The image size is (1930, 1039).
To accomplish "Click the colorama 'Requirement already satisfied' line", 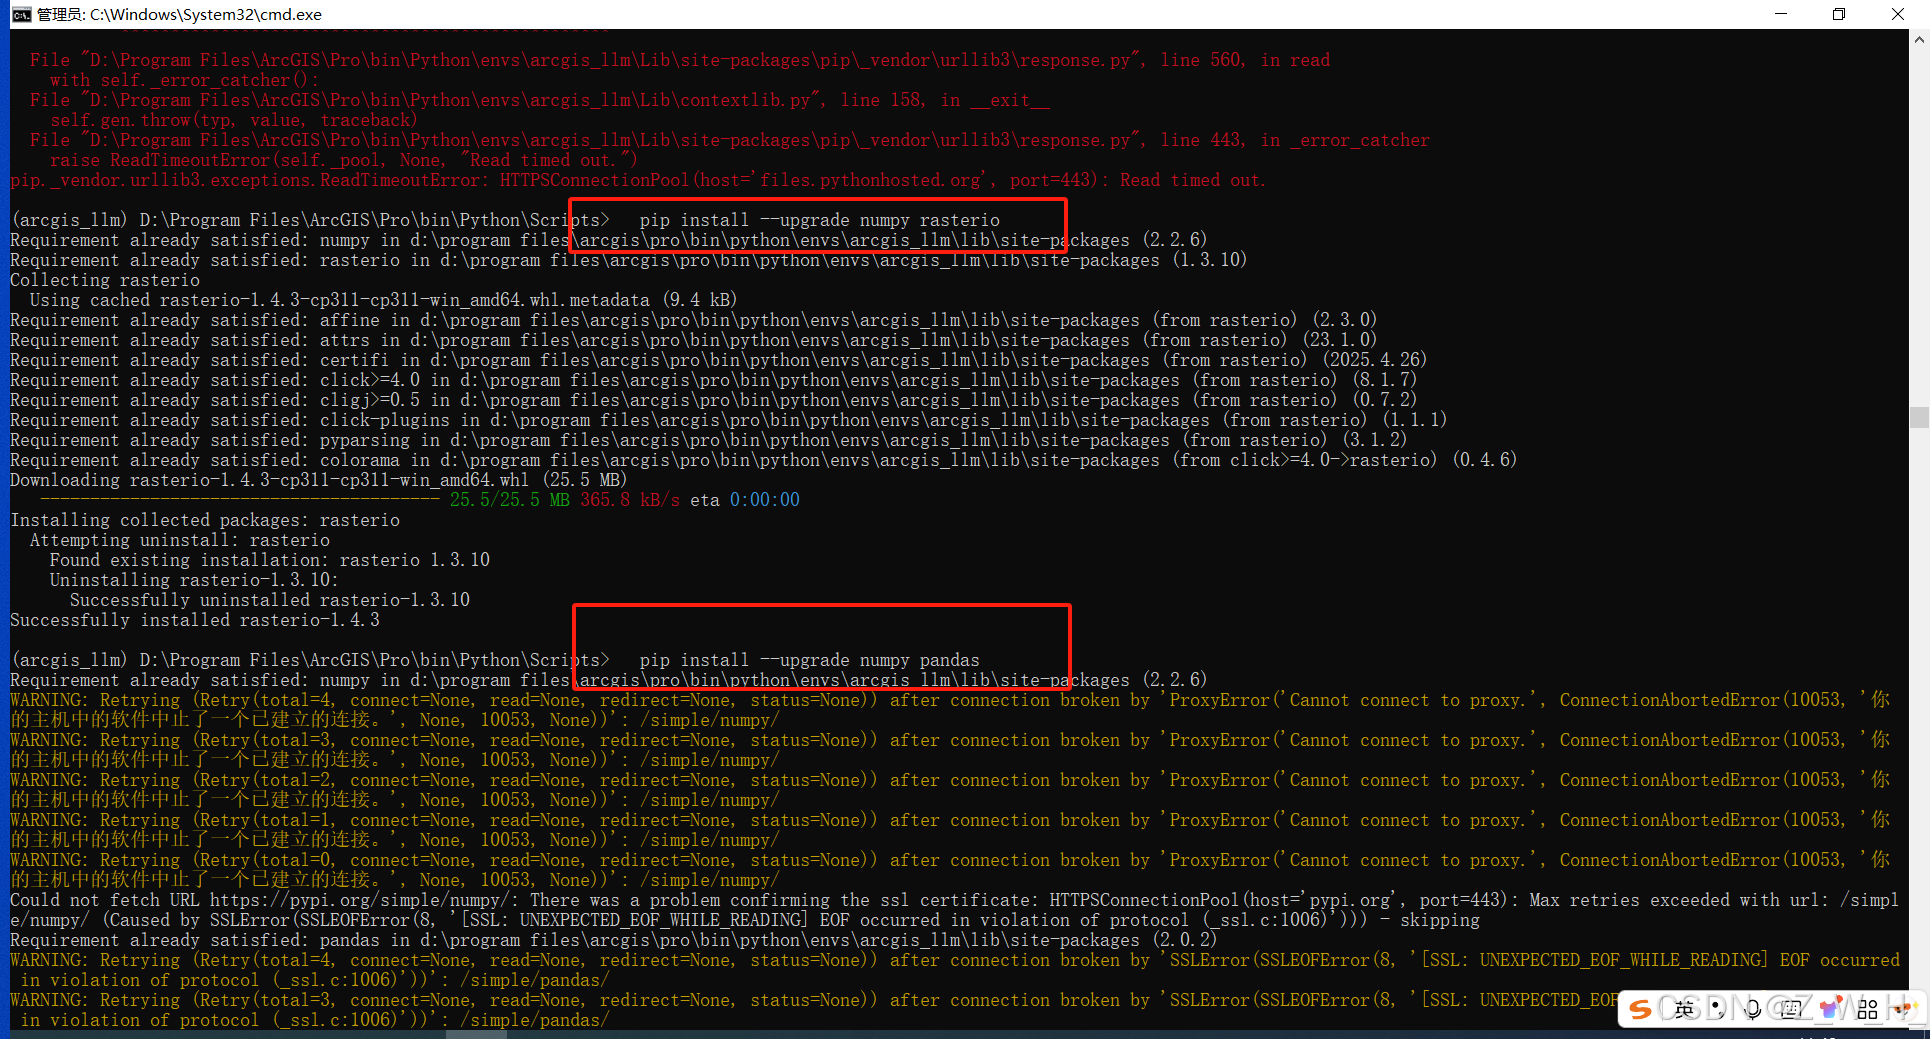I will [x=763, y=460].
